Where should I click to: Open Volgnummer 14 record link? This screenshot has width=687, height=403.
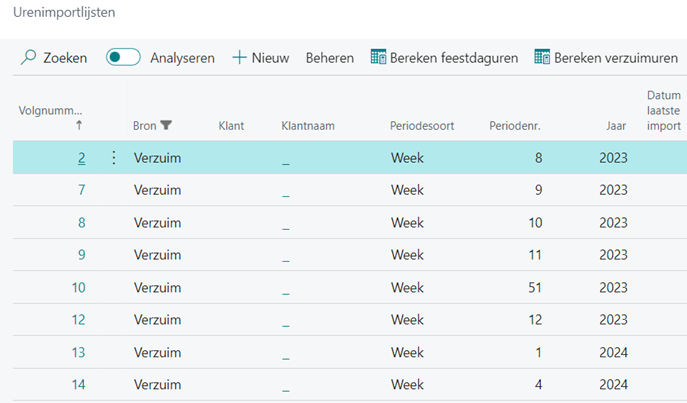tap(79, 384)
